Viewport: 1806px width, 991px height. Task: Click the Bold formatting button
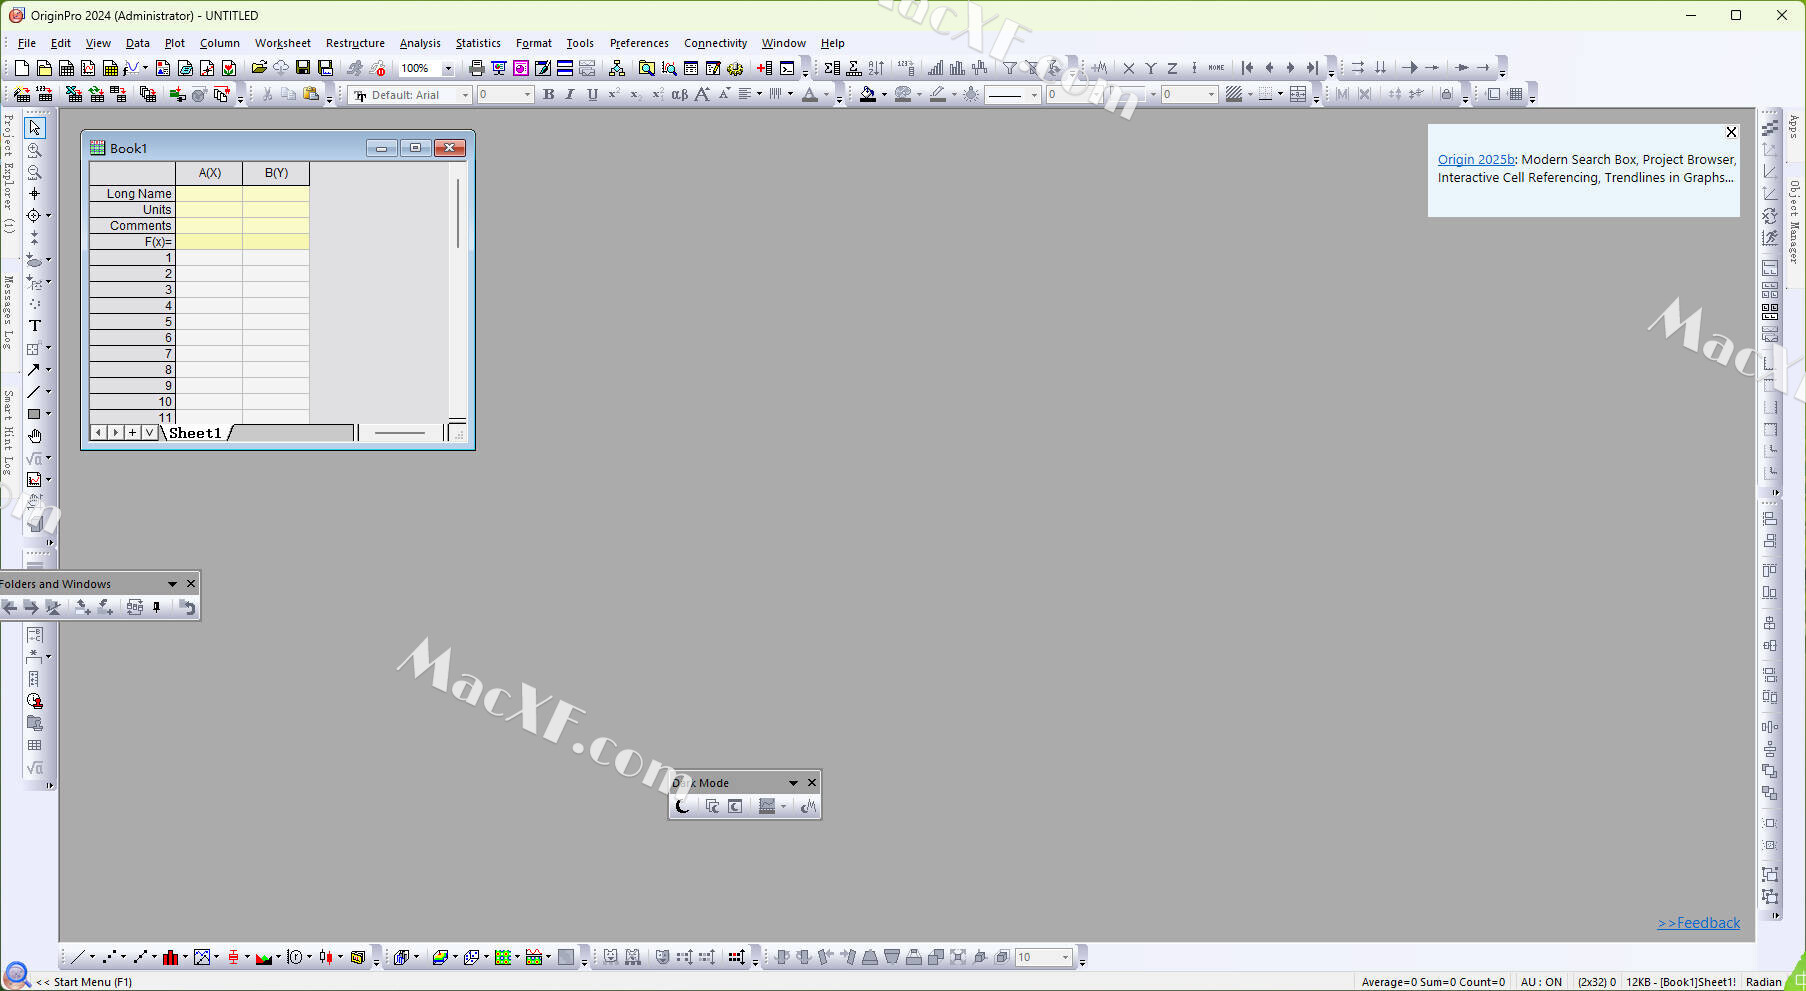point(548,94)
